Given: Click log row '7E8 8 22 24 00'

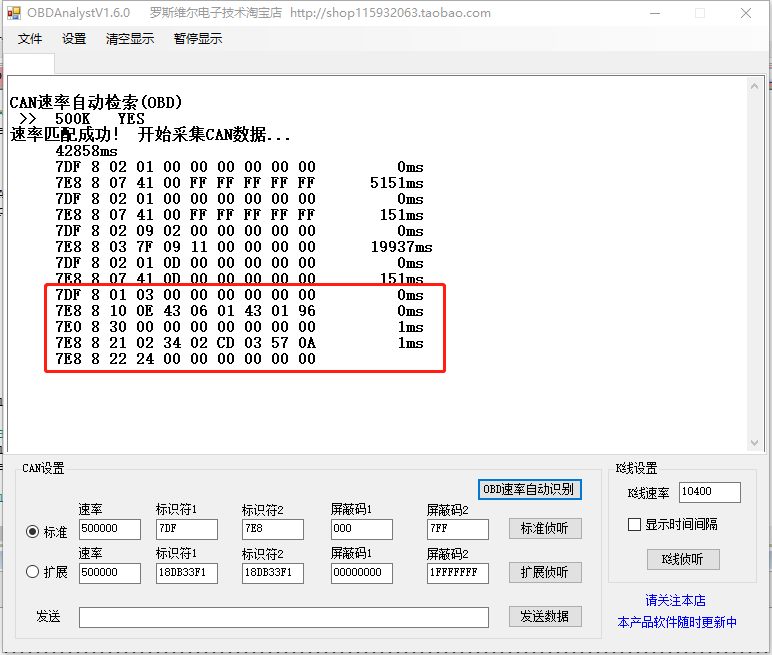Looking at the screenshot, I should pyautogui.click(x=186, y=359).
